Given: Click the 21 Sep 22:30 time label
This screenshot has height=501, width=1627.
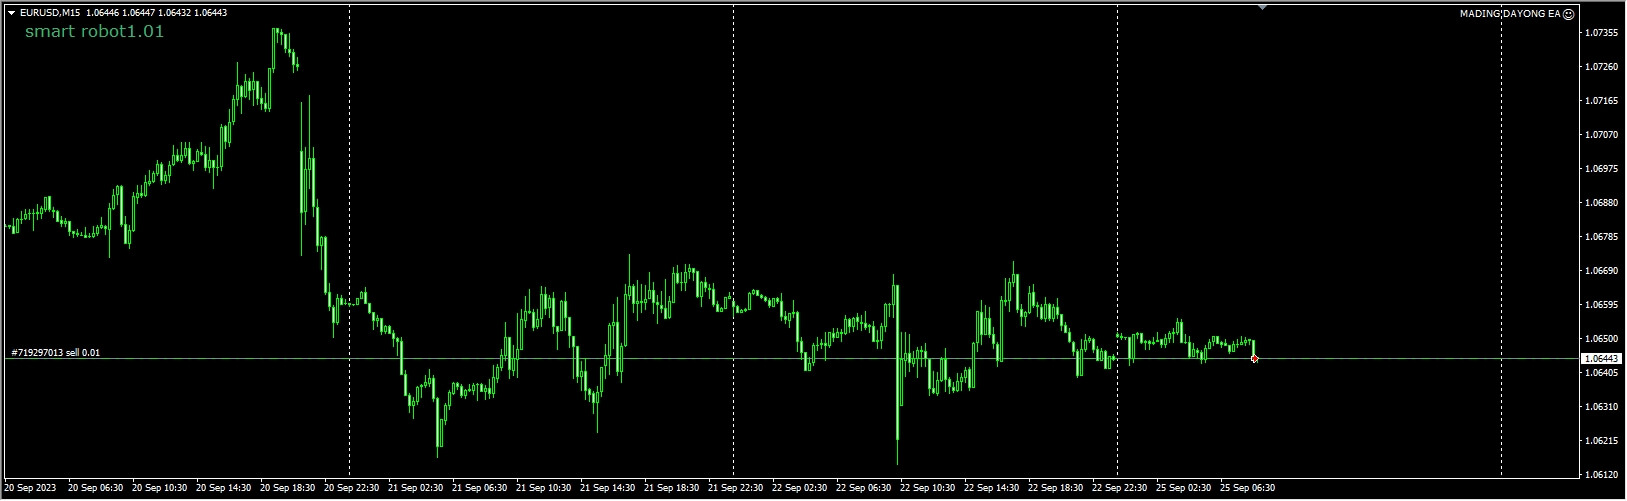Looking at the screenshot, I should point(736,488).
